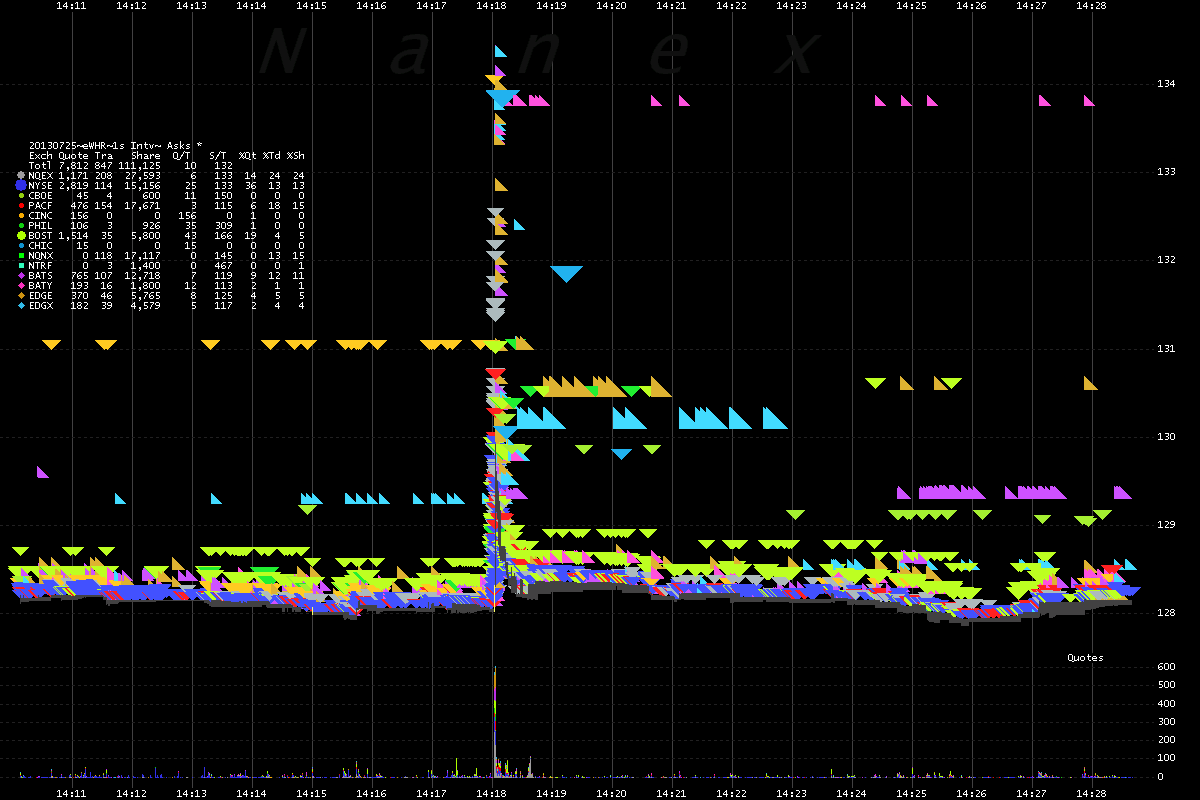Click the large blue triangle near 132 after 14:19
1200x800 pixels.
pos(566,272)
